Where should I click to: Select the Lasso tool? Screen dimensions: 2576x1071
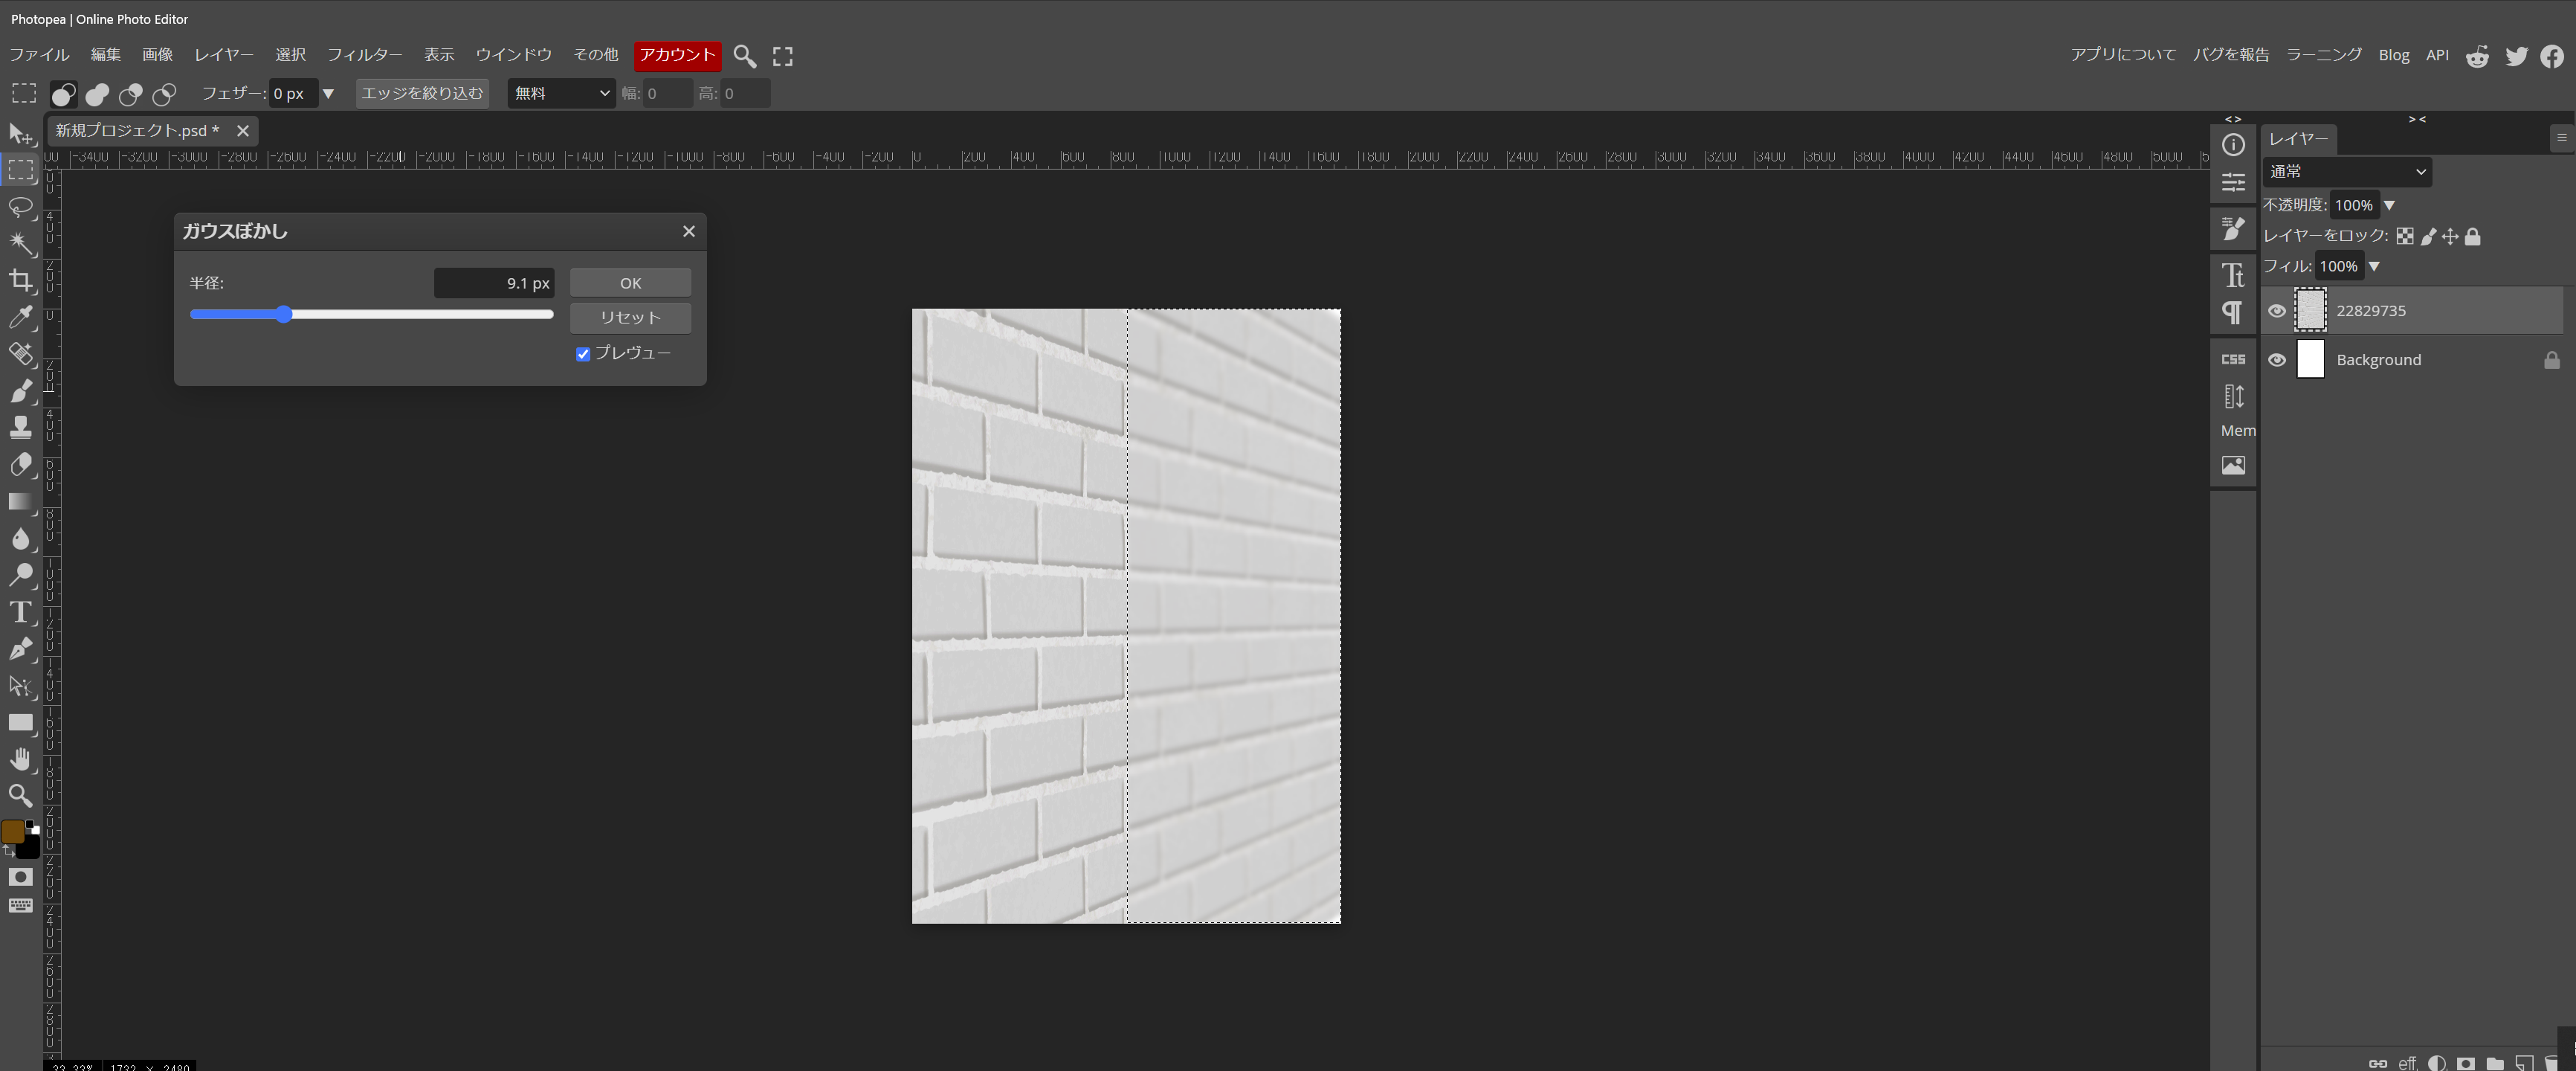coord(20,207)
